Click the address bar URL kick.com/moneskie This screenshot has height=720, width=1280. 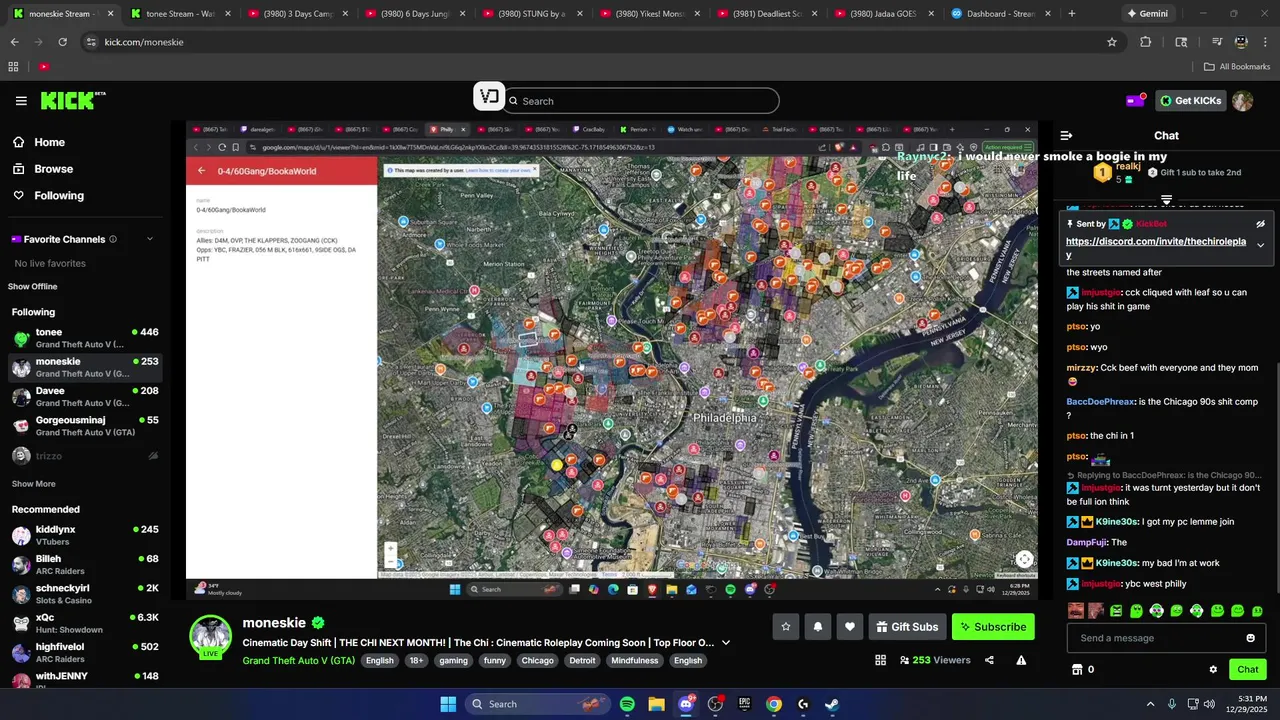pos(144,42)
